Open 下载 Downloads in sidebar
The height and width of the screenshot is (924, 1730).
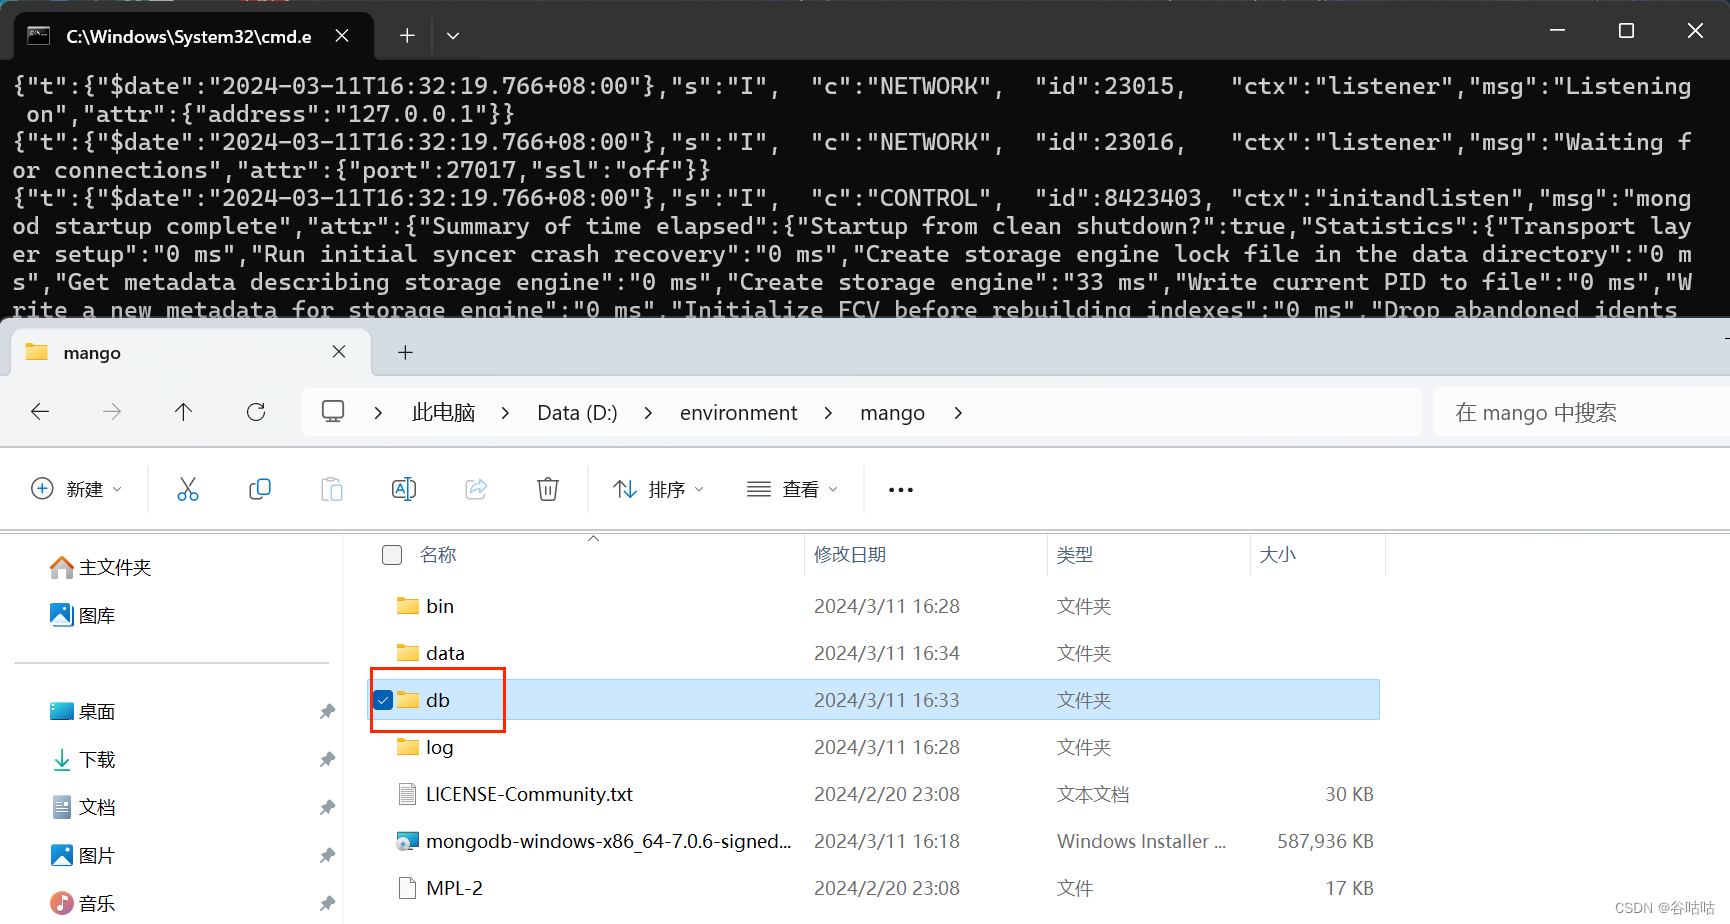(x=83, y=760)
